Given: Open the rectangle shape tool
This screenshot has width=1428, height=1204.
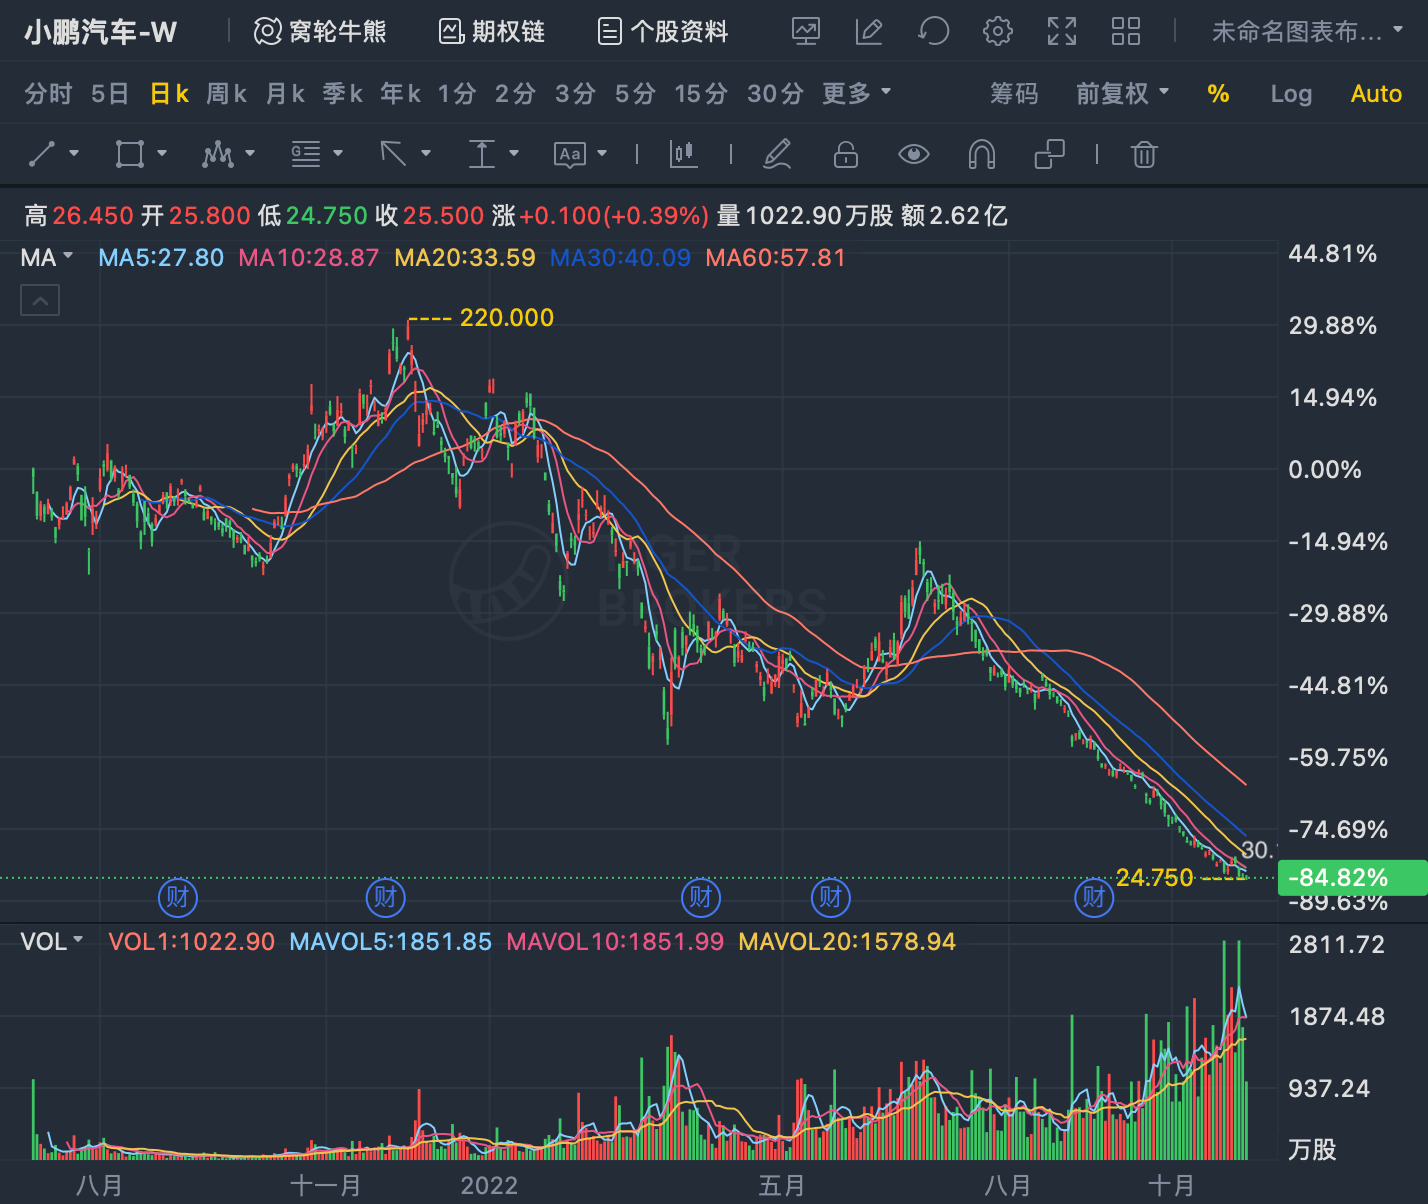Looking at the screenshot, I should (130, 154).
